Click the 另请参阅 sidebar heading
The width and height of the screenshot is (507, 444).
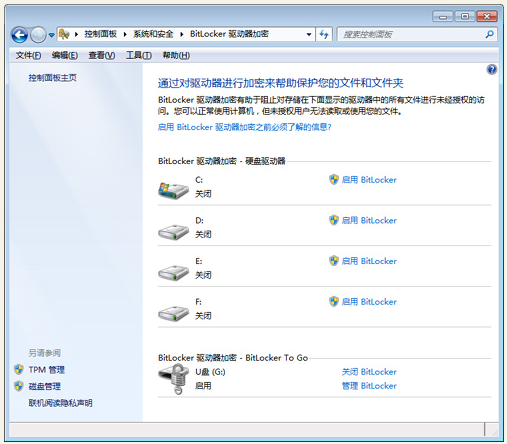[45, 353]
